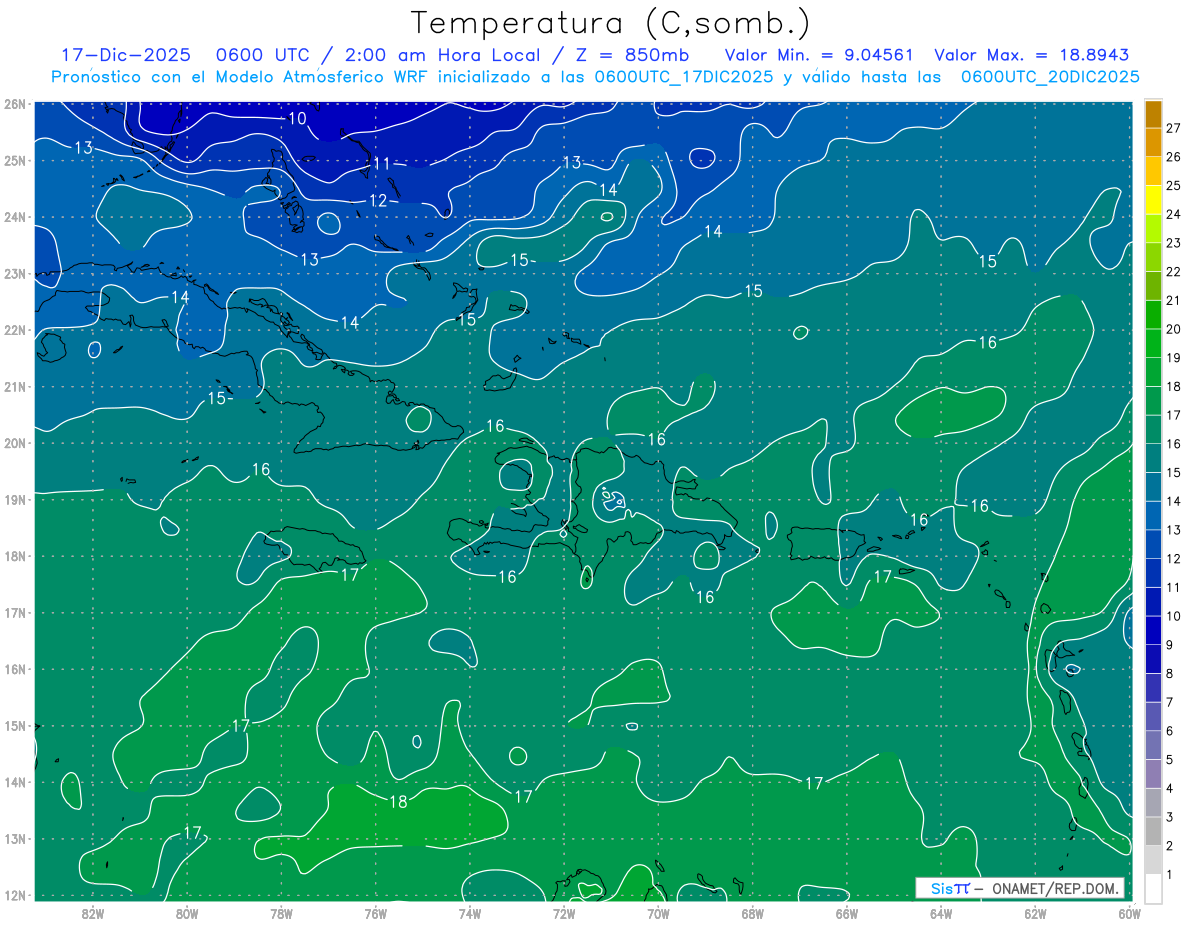This screenshot has height=927, width=1200.
Task: Click the contour label 11 on the map
Action: 382,163
